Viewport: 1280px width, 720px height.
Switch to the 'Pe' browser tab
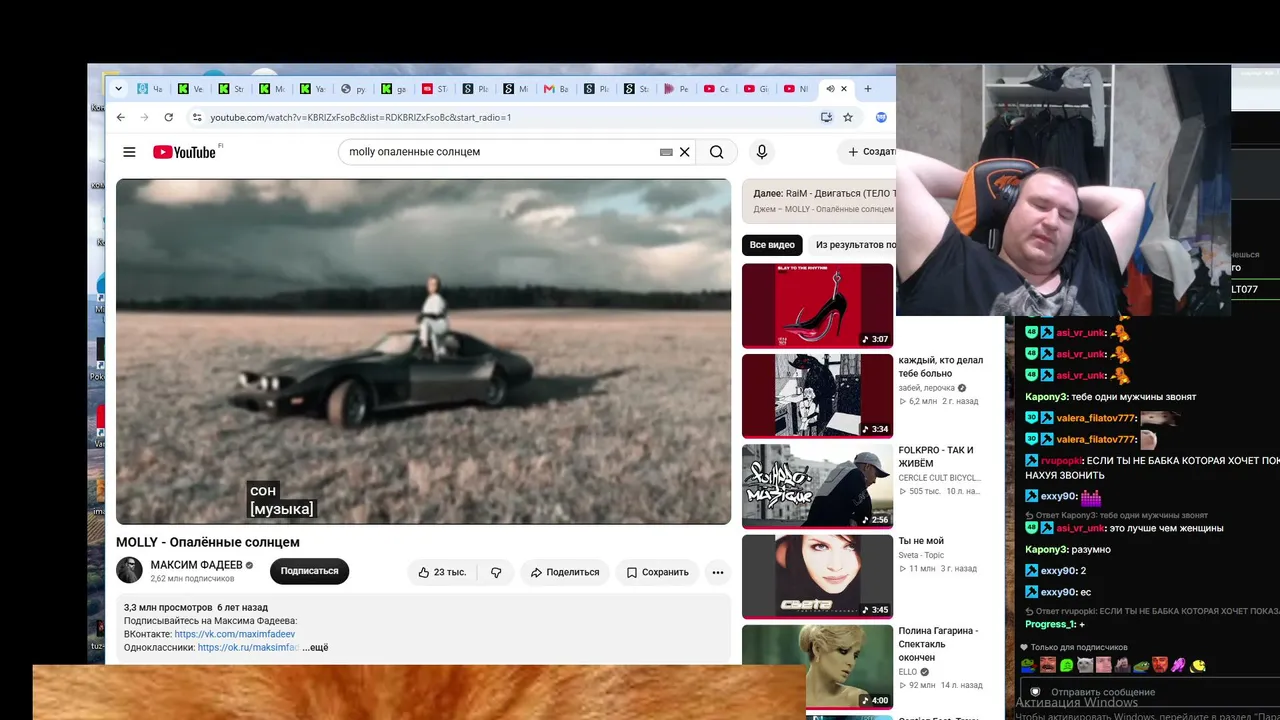[x=677, y=89]
